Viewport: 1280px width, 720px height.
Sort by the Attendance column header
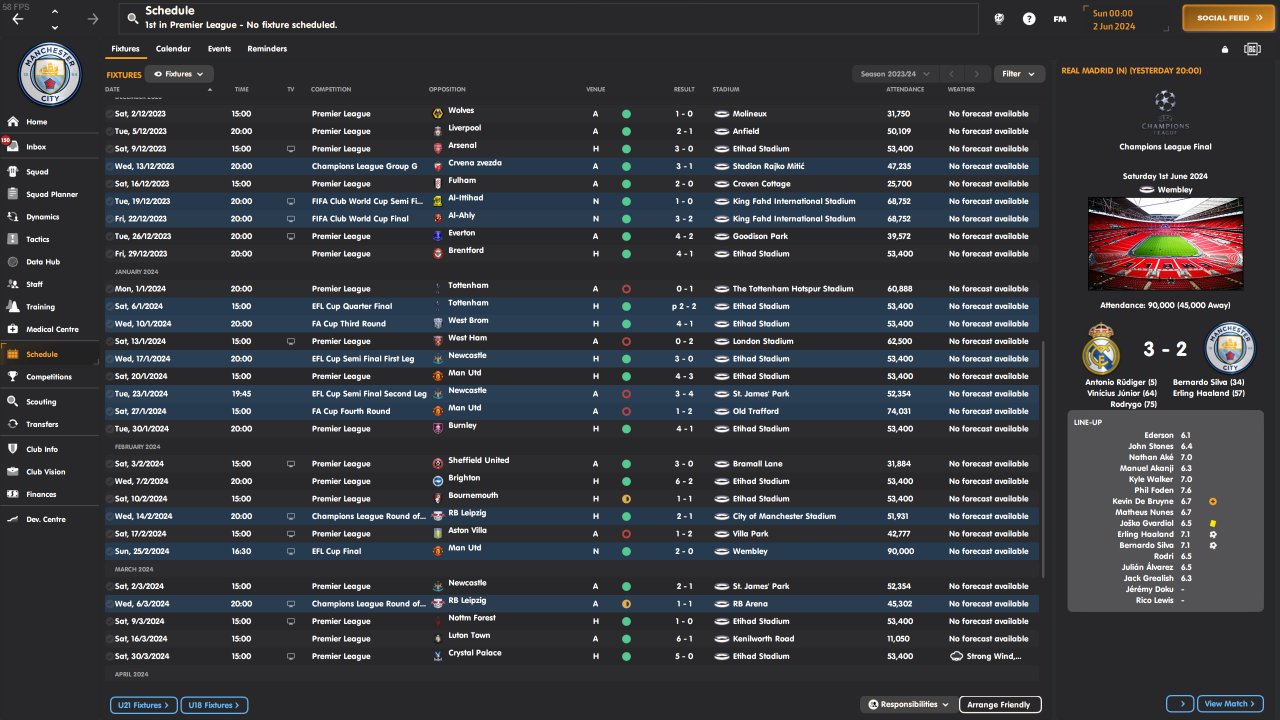click(x=905, y=90)
